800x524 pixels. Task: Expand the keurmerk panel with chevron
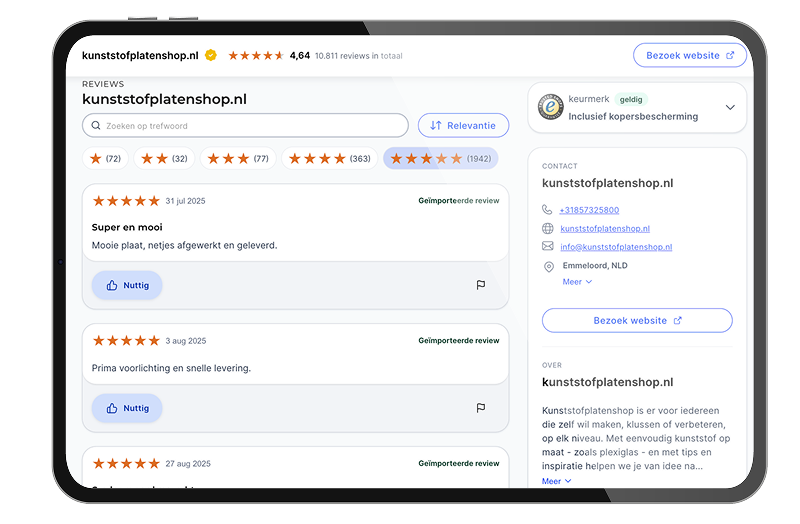click(730, 107)
